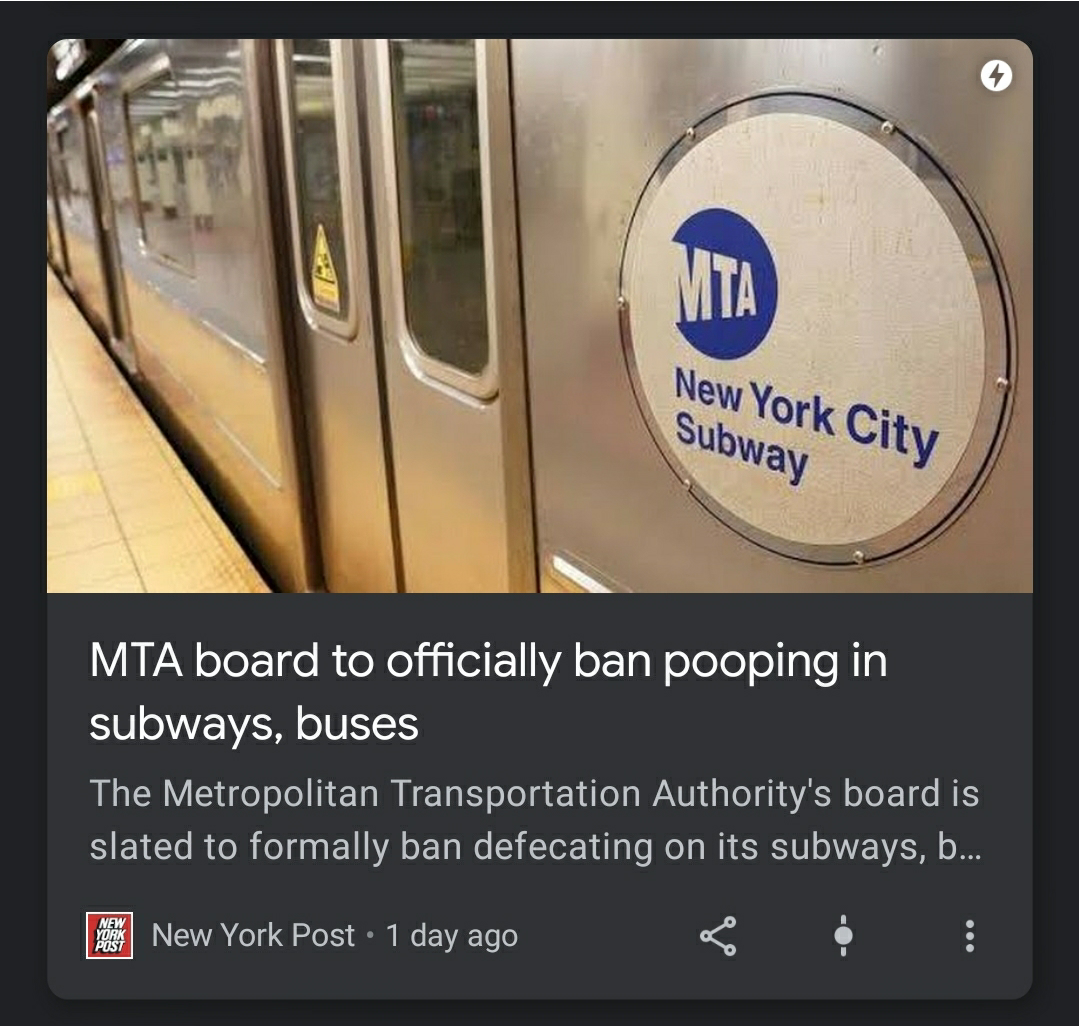1079x1026 pixels.
Task: Open the subway train article image
Action: tap(540, 316)
